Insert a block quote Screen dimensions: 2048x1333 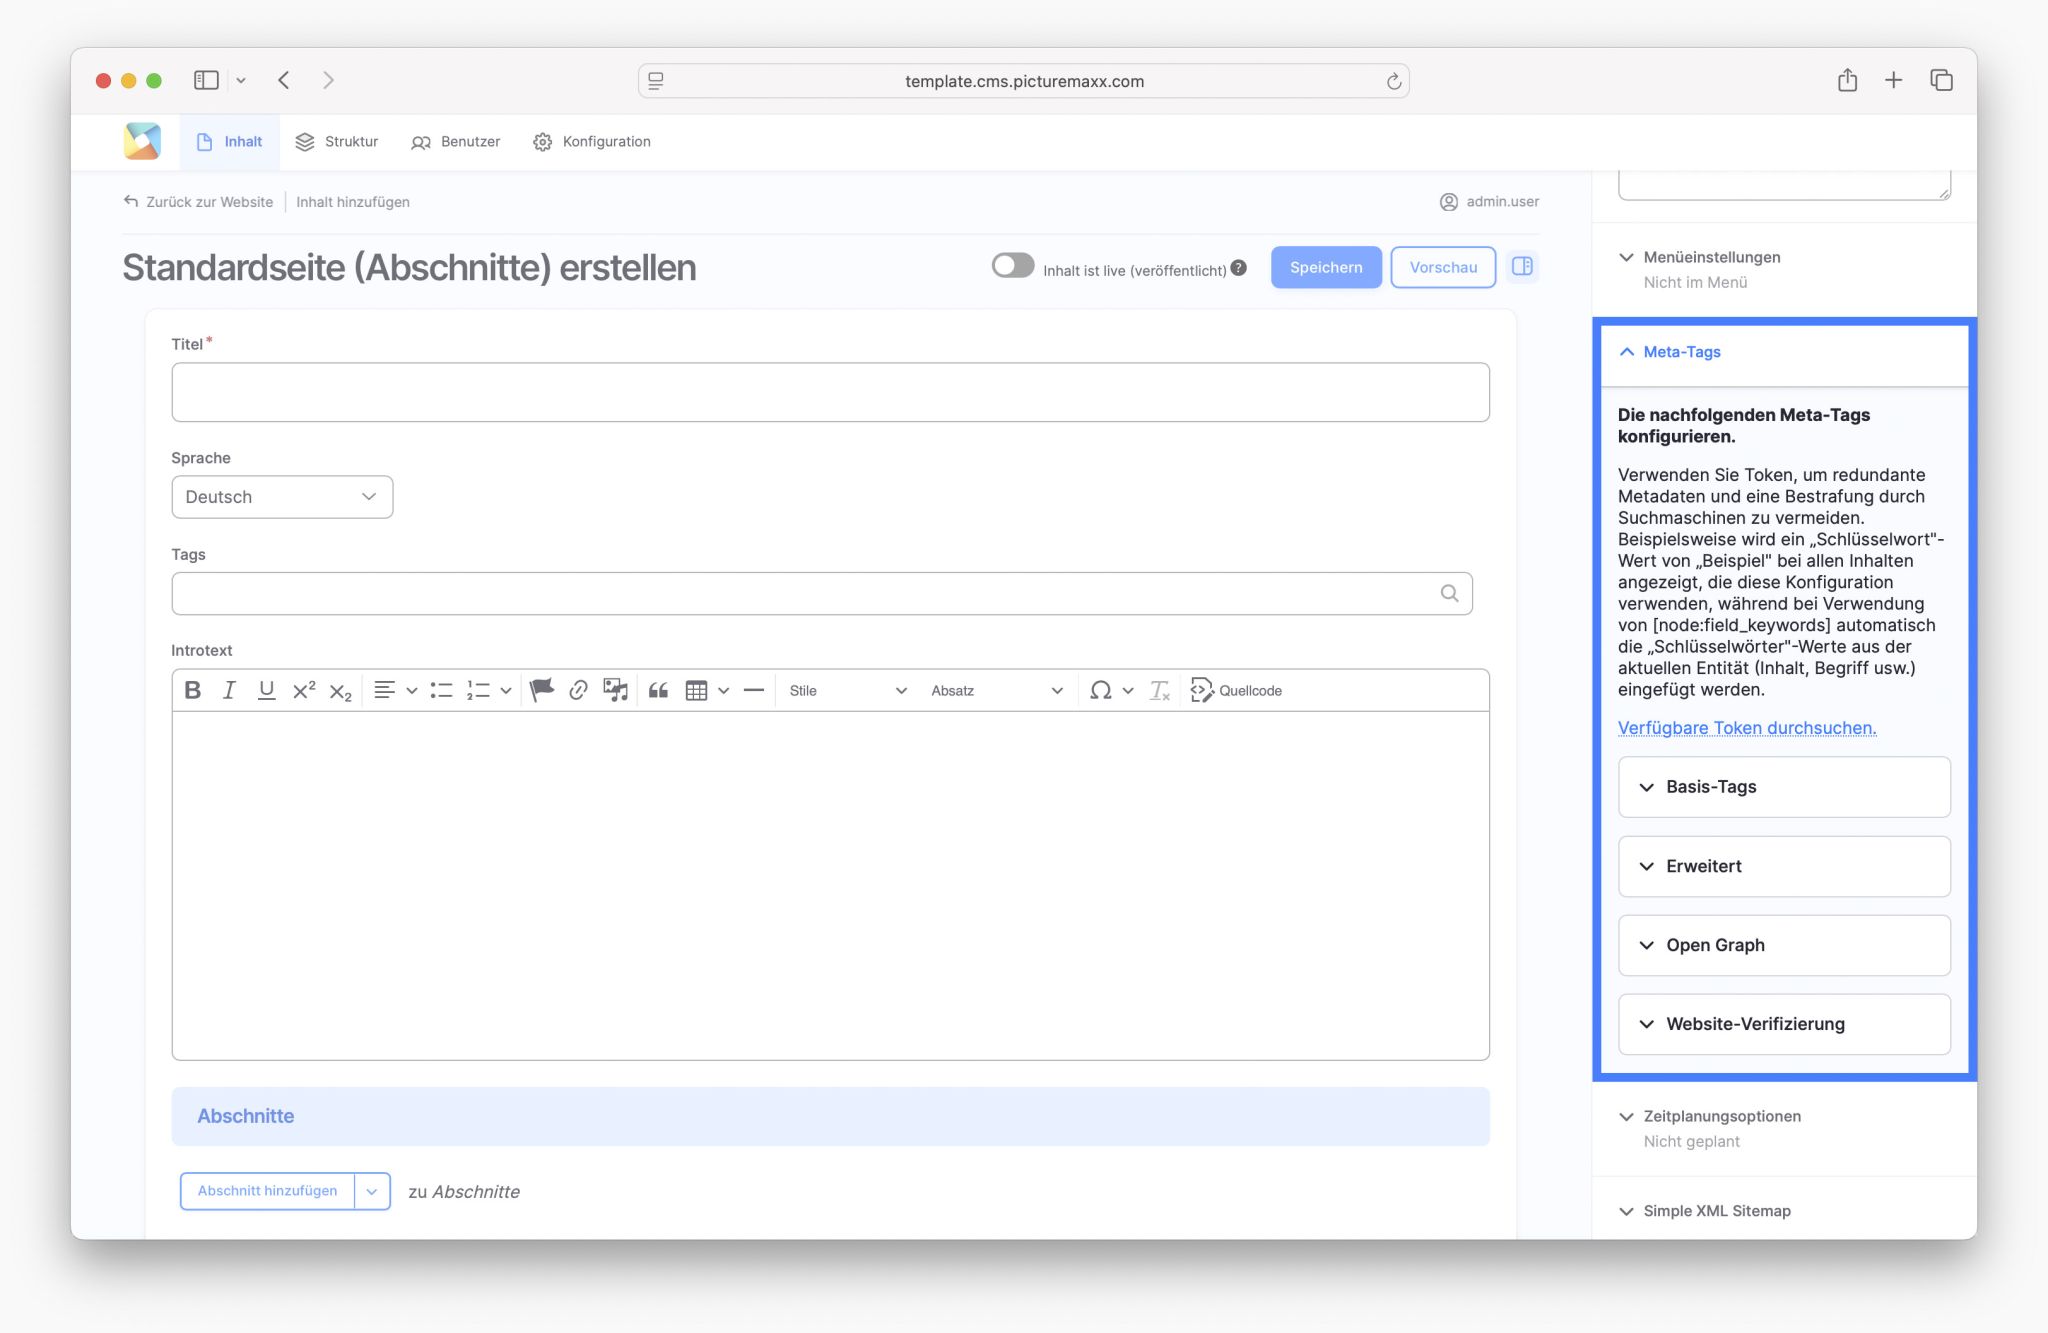click(658, 690)
